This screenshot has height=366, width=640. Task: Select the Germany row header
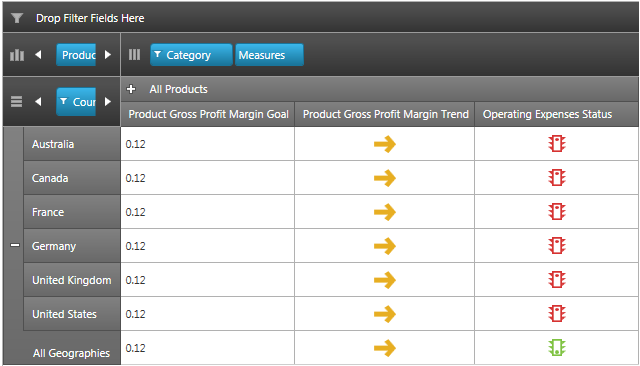[x=72, y=246]
